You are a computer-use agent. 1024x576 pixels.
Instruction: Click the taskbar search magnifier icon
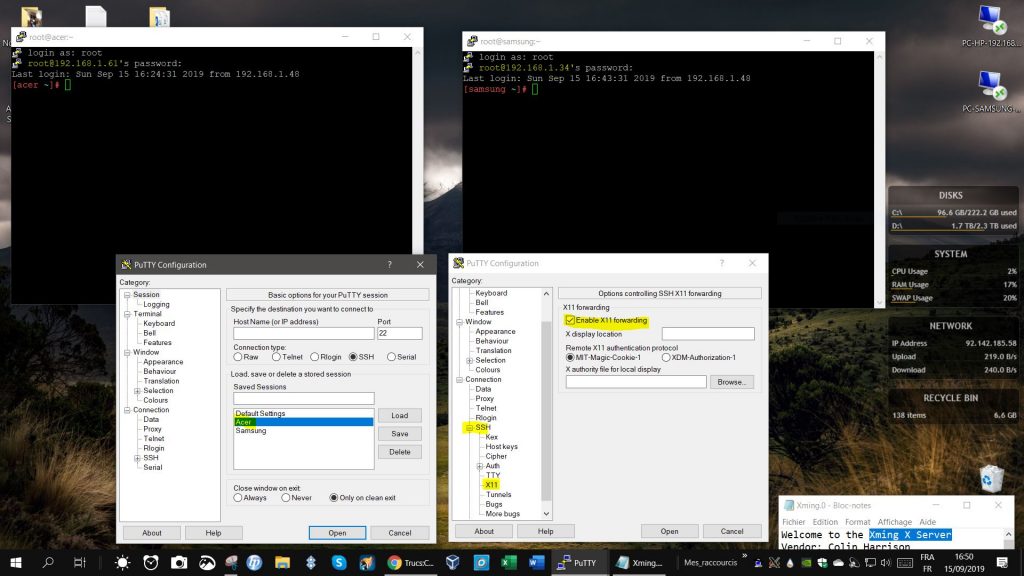[48, 562]
